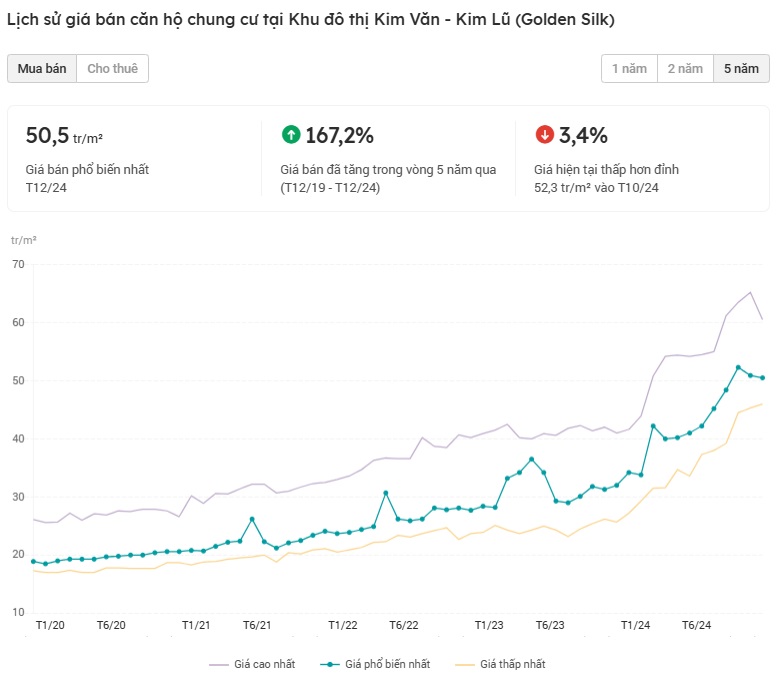Switch to the 'Mua bán' tab
This screenshot has width=781, height=681.
point(42,68)
